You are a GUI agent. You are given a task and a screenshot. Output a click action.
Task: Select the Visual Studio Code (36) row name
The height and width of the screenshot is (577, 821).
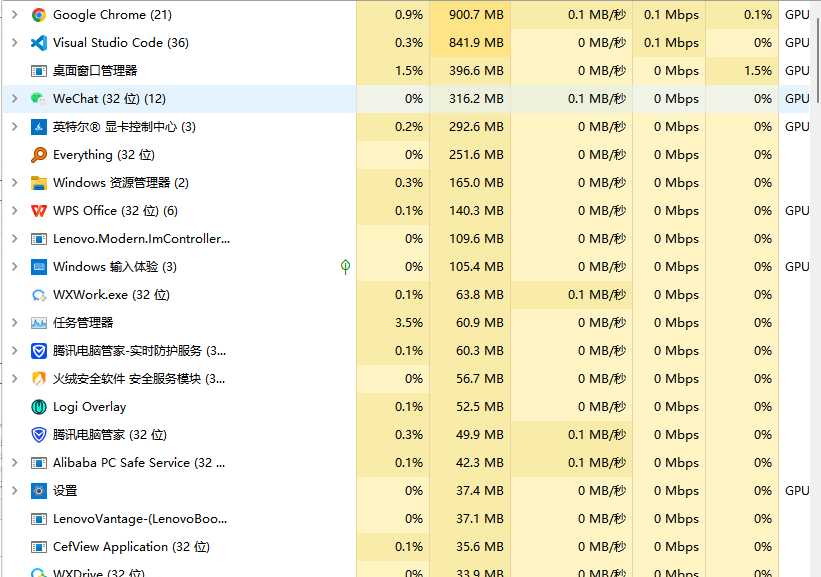[121, 43]
